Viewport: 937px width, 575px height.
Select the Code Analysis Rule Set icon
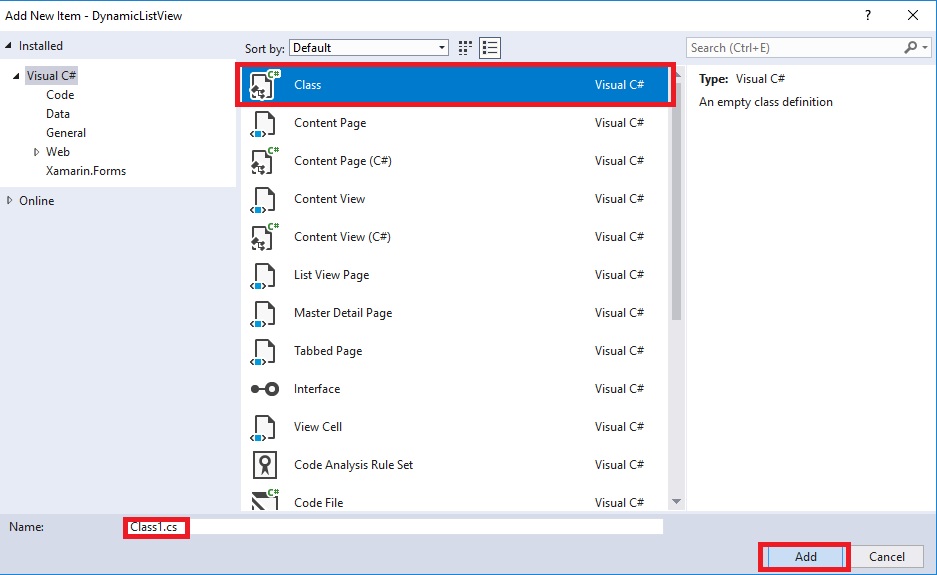[265, 465]
